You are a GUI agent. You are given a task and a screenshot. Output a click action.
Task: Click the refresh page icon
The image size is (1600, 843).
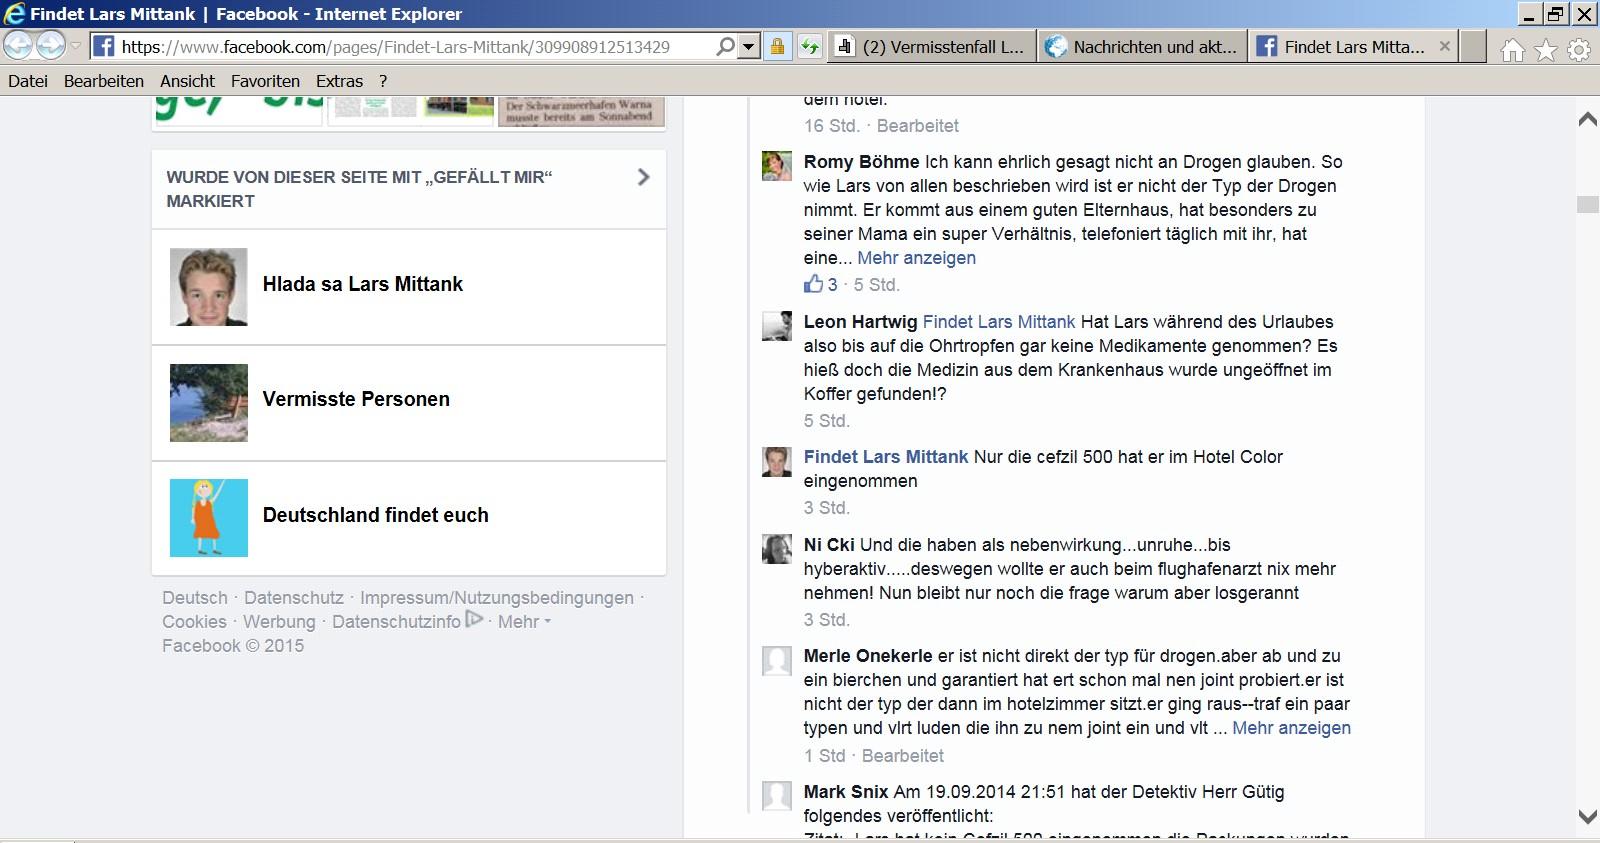[x=809, y=46]
